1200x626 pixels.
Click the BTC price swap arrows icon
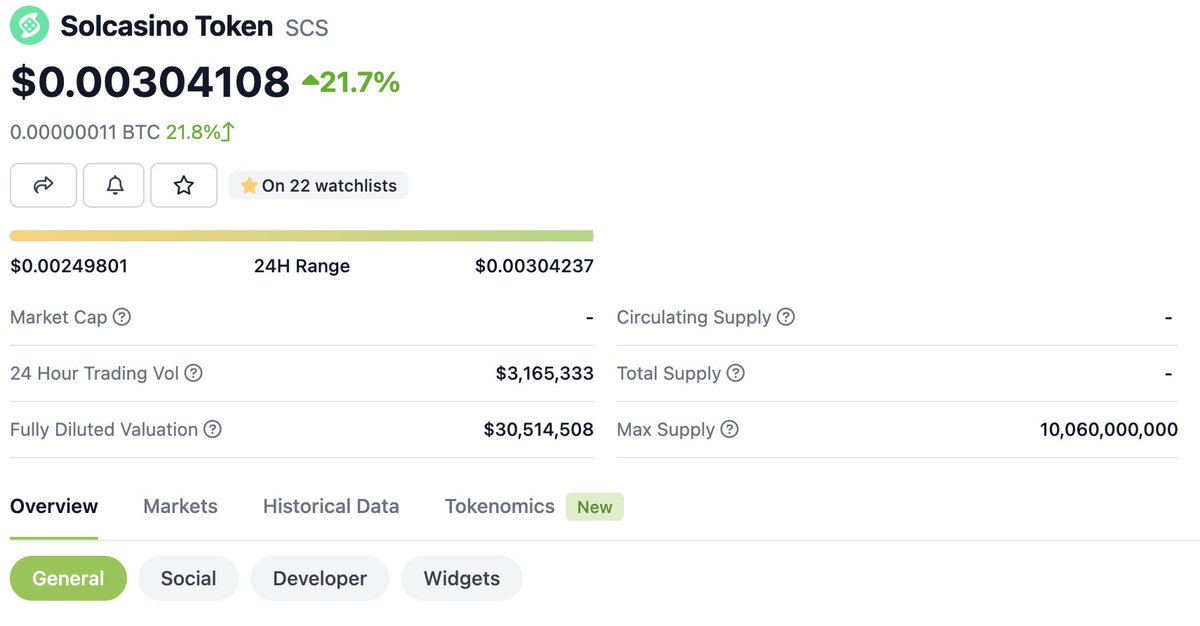pos(229,131)
